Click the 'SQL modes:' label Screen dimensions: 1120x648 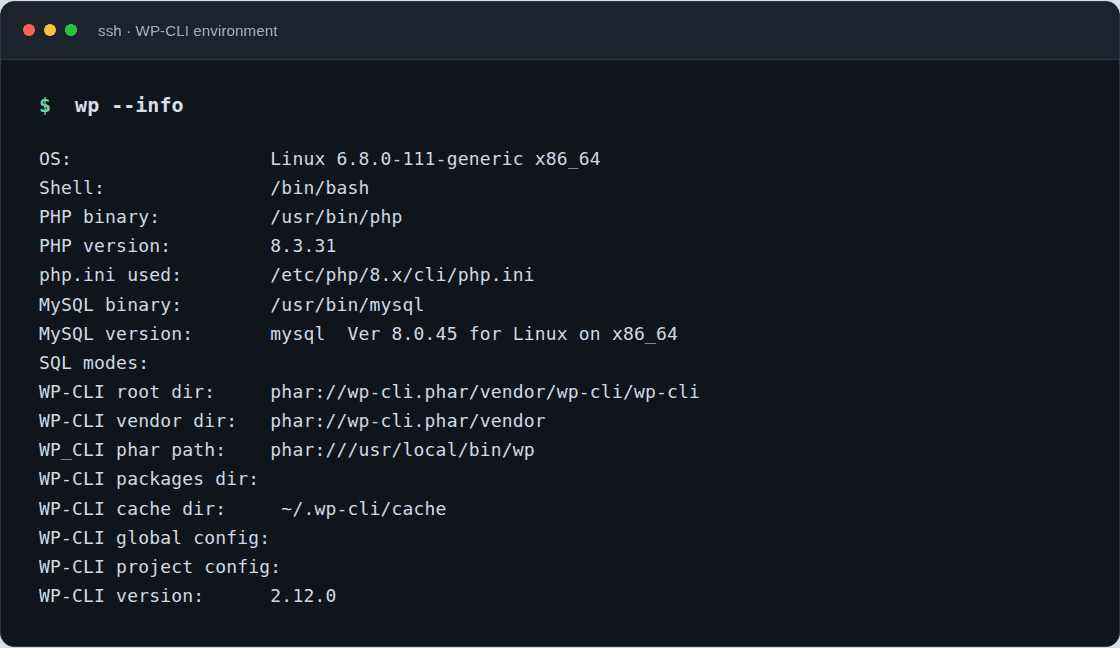click(94, 363)
